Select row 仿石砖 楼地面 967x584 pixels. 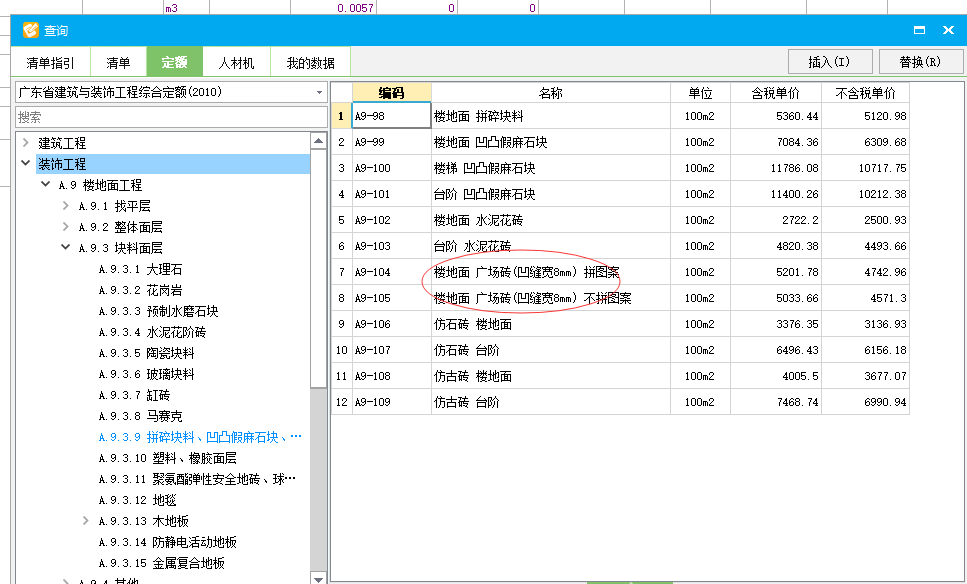click(620, 323)
